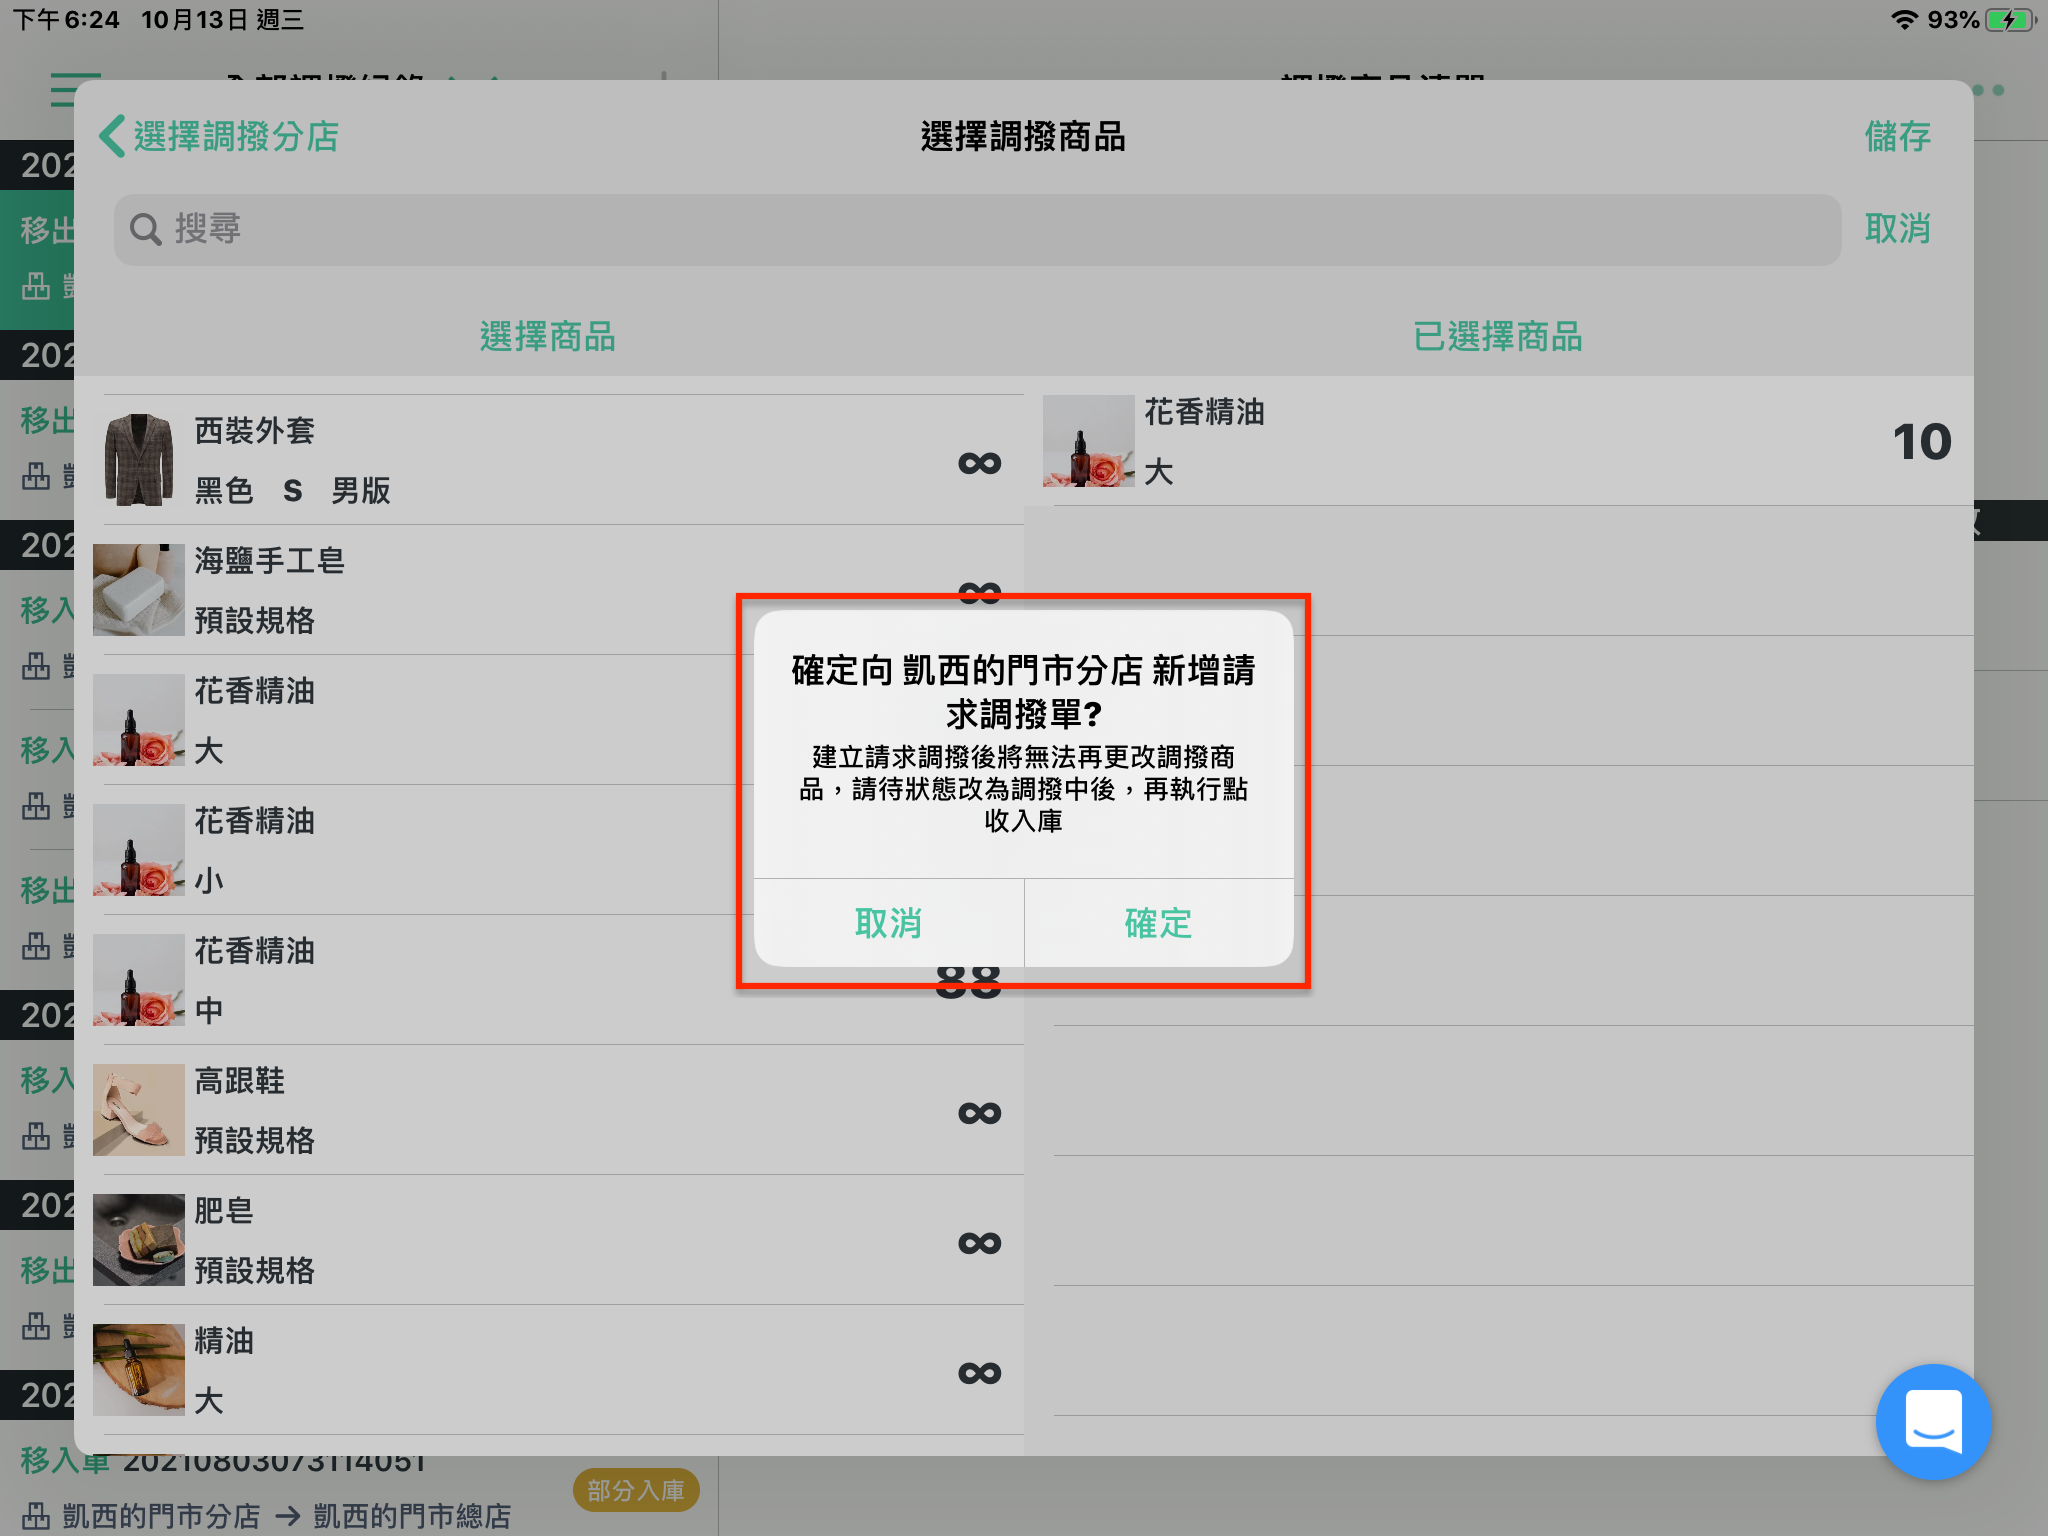
Task: Save selection with 儲存
Action: point(1897,136)
